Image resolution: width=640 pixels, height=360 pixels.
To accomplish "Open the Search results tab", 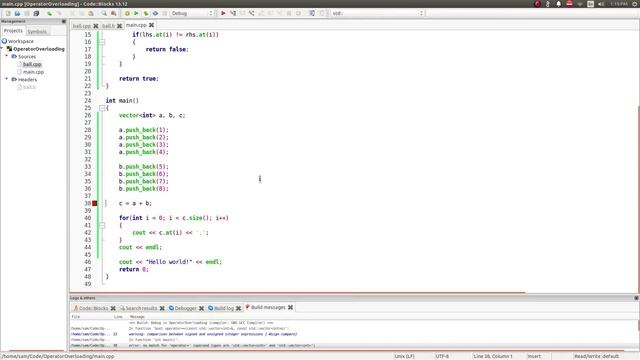I will point(141,308).
